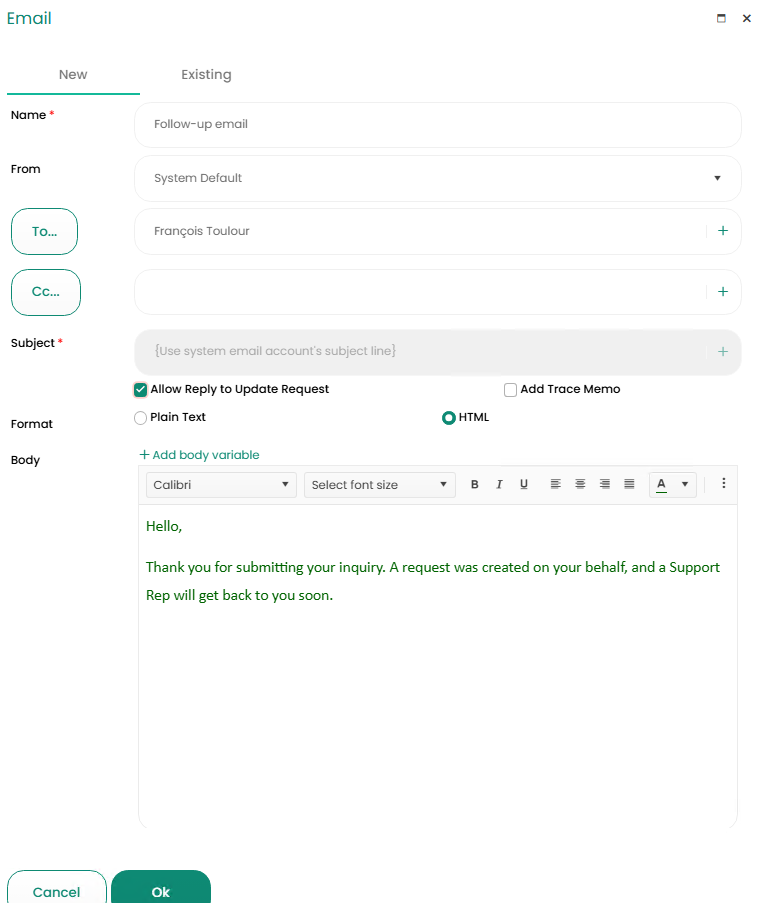764x904 pixels.
Task: Open the Select font size dropdown
Action: pos(379,485)
